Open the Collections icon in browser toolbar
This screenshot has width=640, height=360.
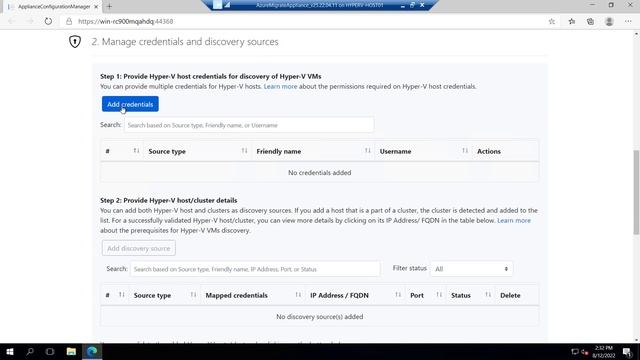point(590,21)
